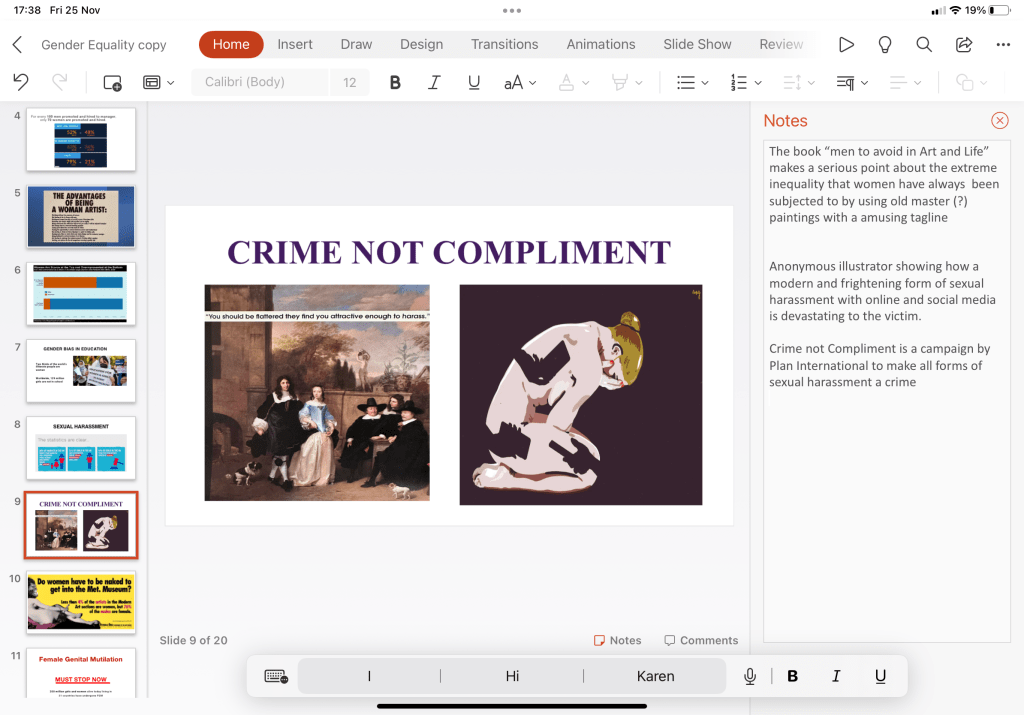Open the lightbulb Tell Me search
Viewport: 1024px width, 715px height.
click(x=885, y=44)
